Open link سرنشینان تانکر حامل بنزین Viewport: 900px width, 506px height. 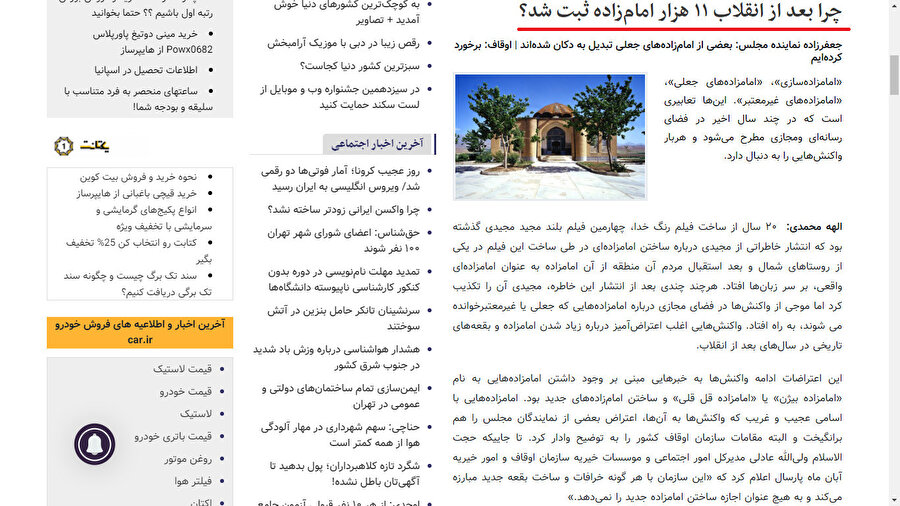pos(343,318)
